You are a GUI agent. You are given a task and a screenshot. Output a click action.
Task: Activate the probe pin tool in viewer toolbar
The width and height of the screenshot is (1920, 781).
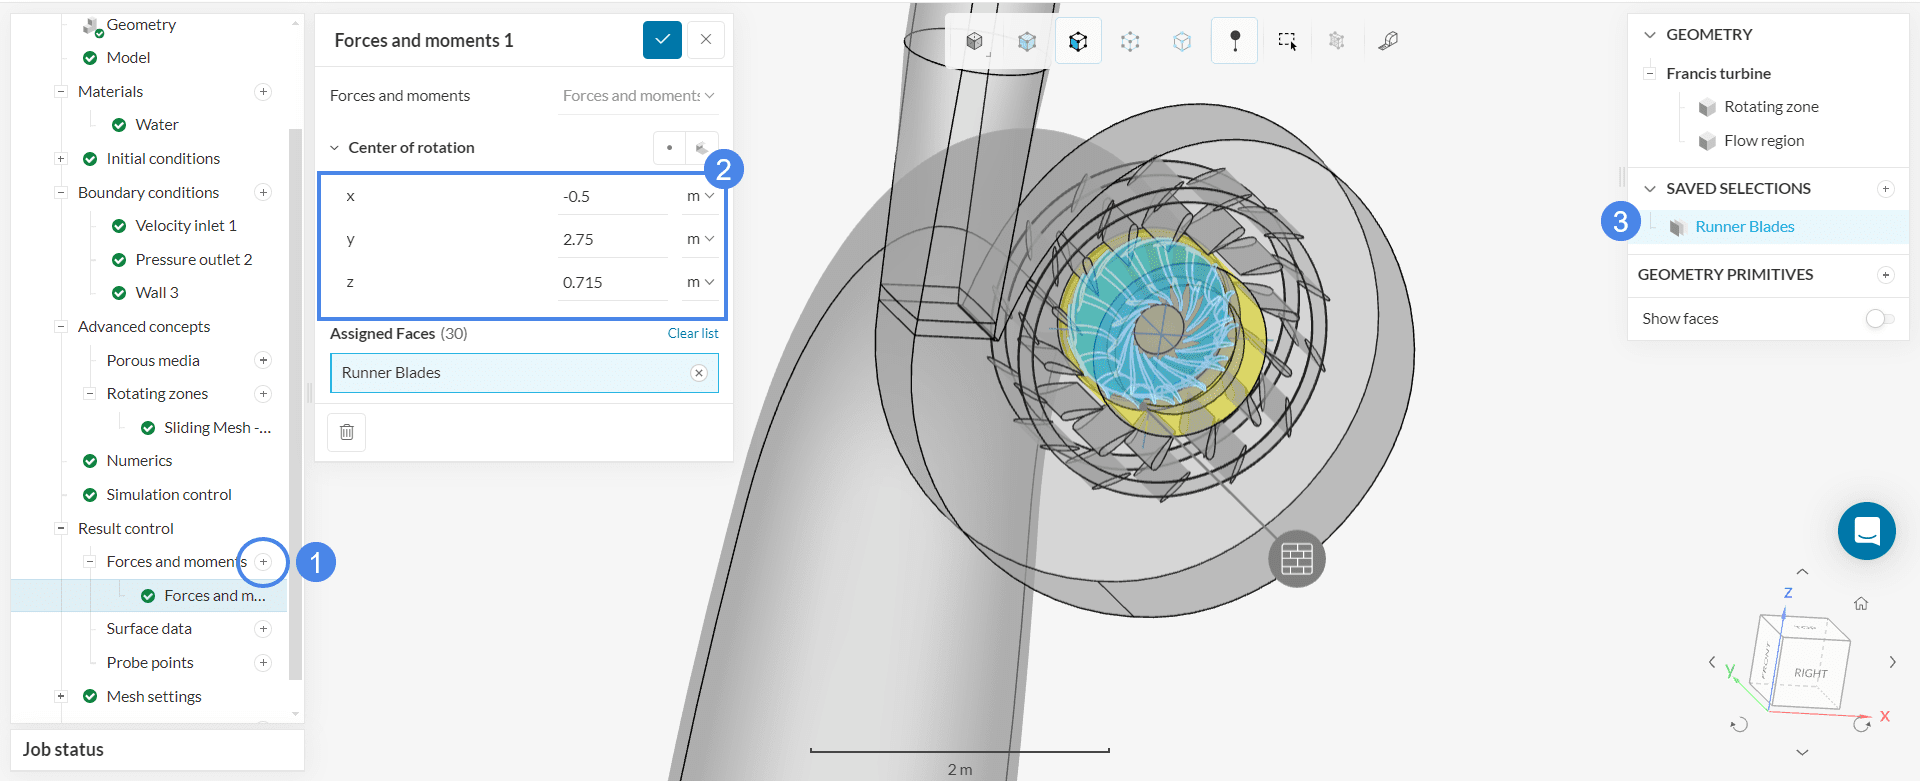(x=1234, y=41)
